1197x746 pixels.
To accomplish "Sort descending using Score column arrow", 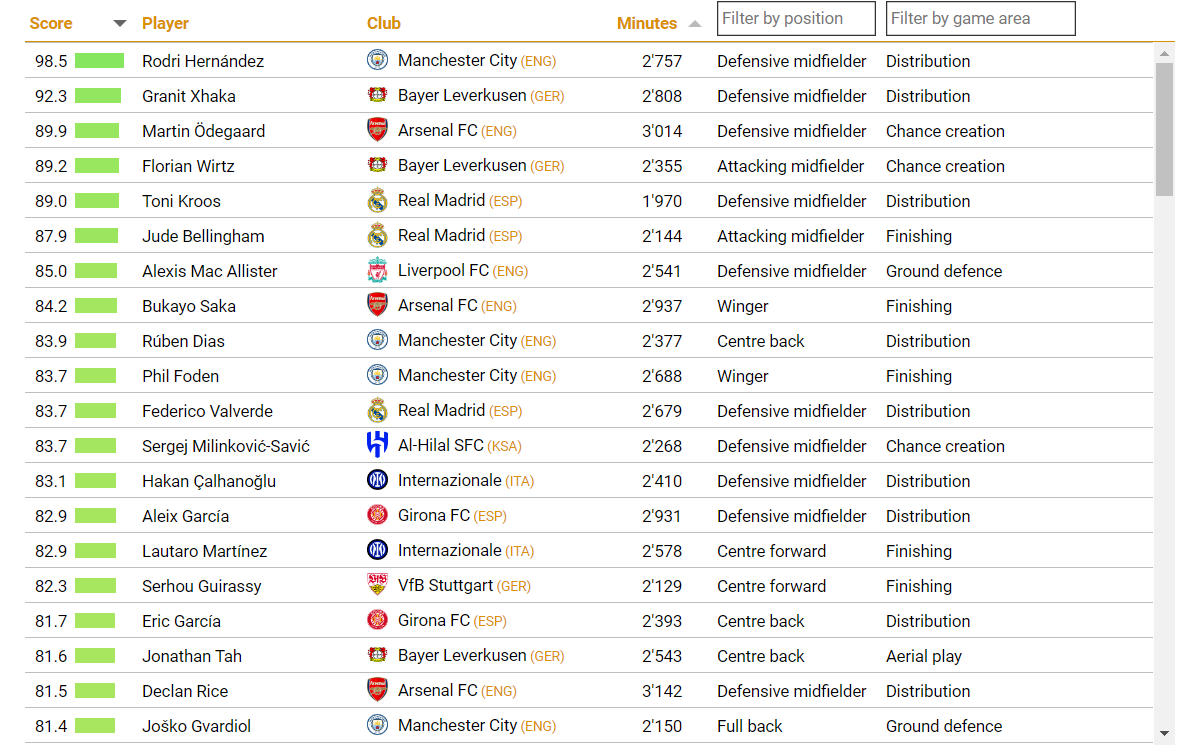I will (120, 24).
